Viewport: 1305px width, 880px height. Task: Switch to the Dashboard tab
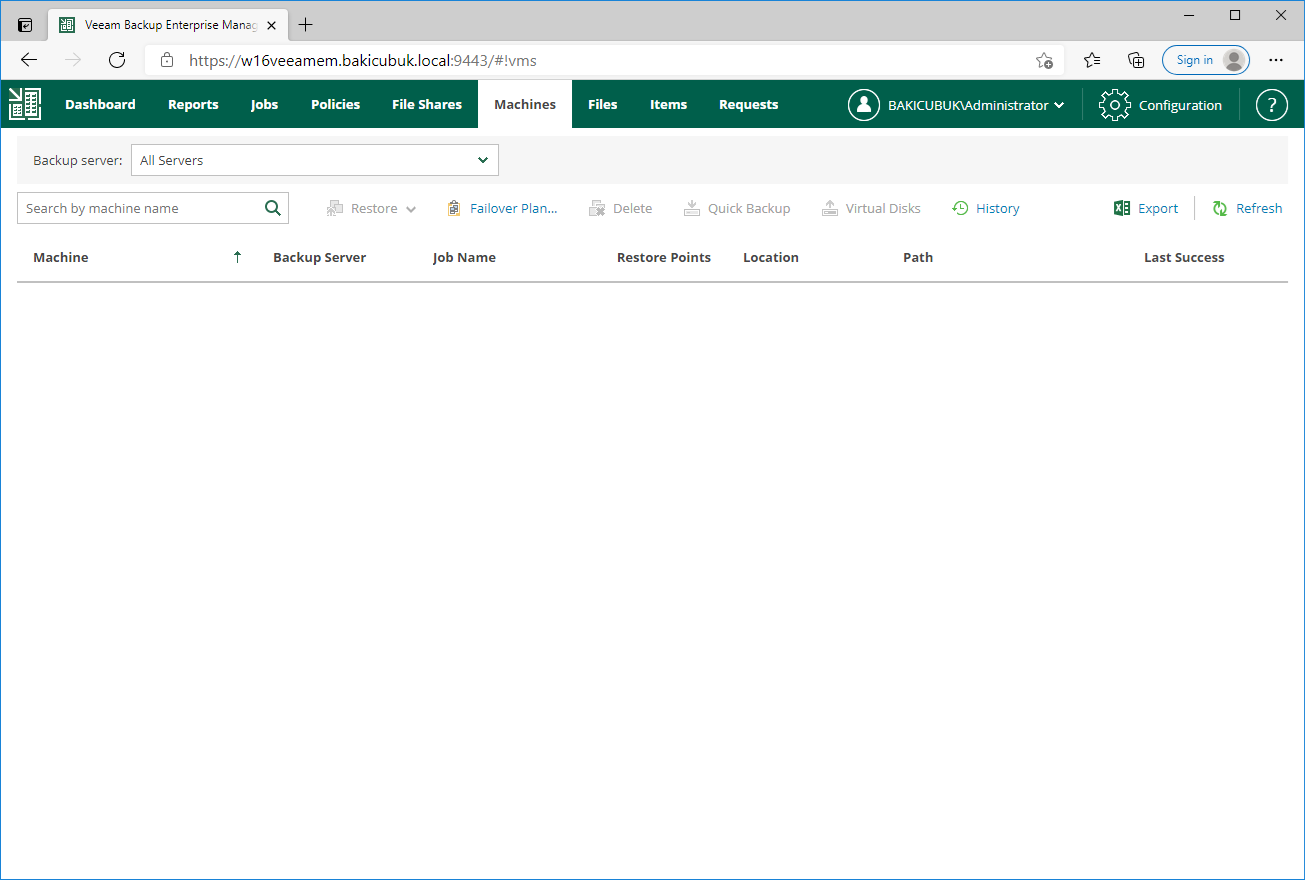tap(100, 104)
